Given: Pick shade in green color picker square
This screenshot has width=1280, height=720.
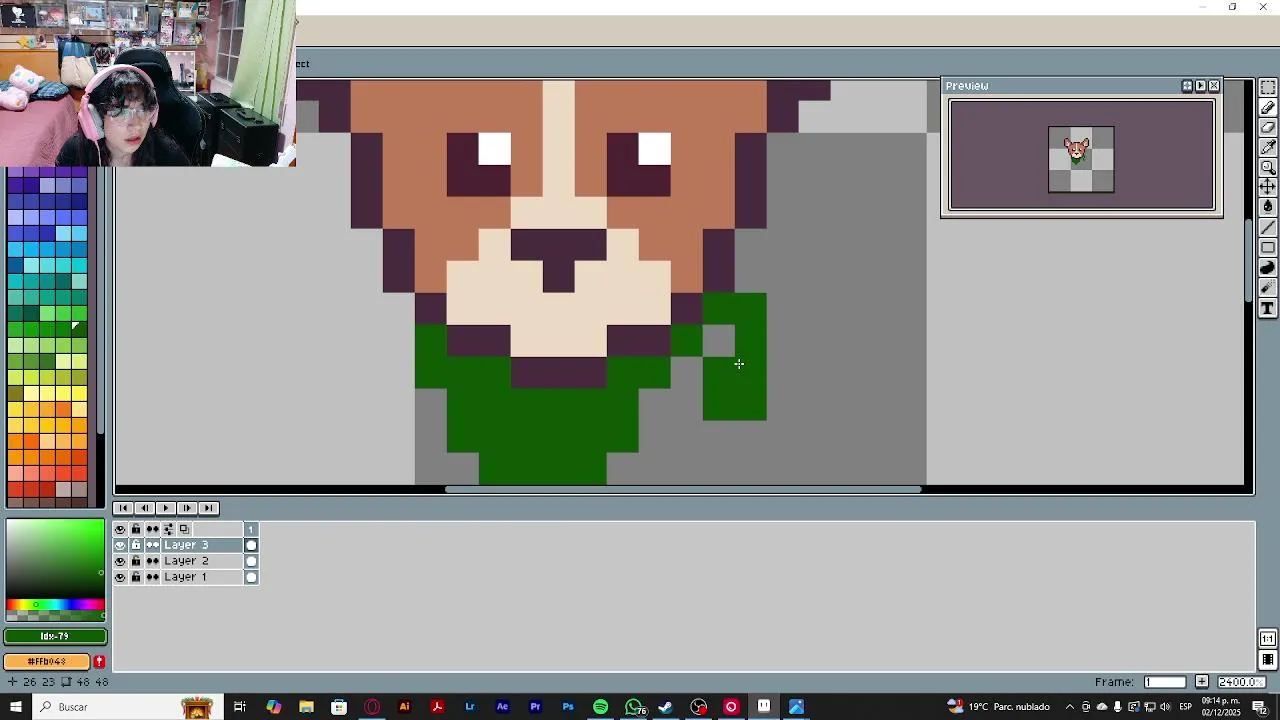Looking at the screenshot, I should pos(55,558).
